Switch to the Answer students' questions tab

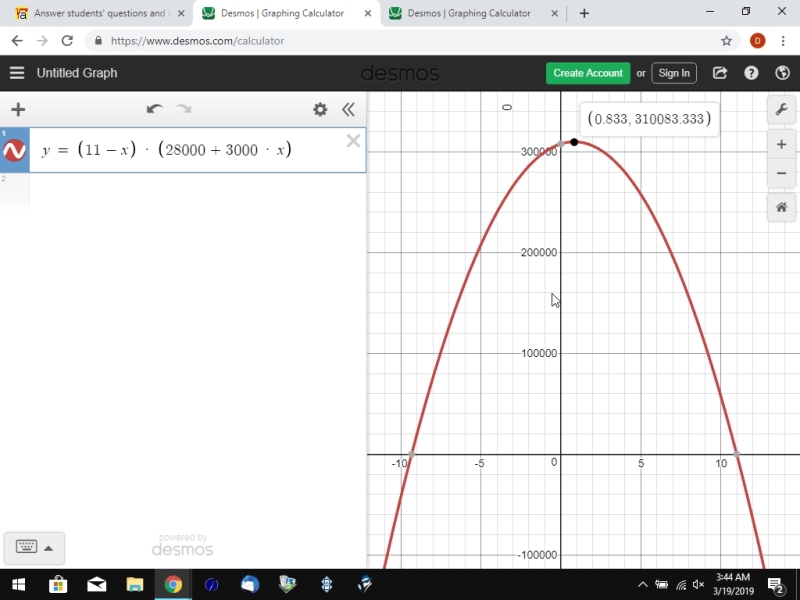point(99,13)
